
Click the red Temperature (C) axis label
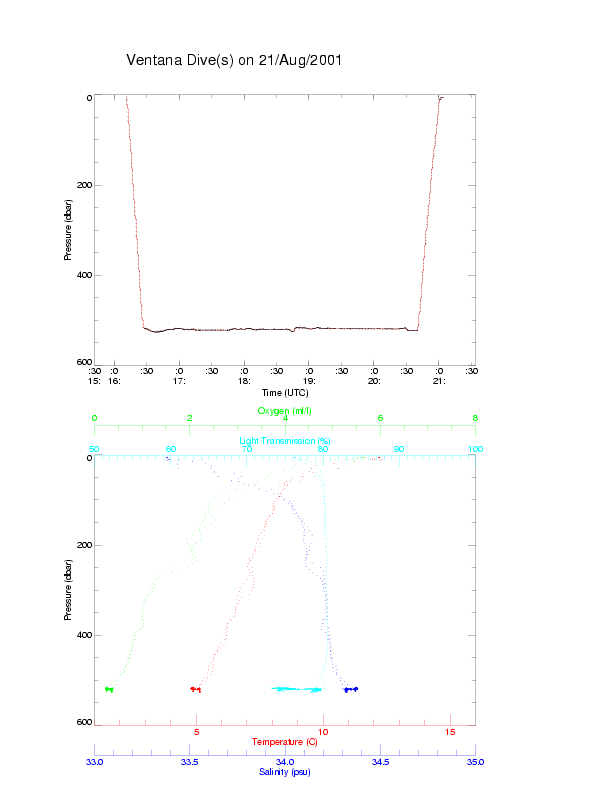tap(284, 742)
